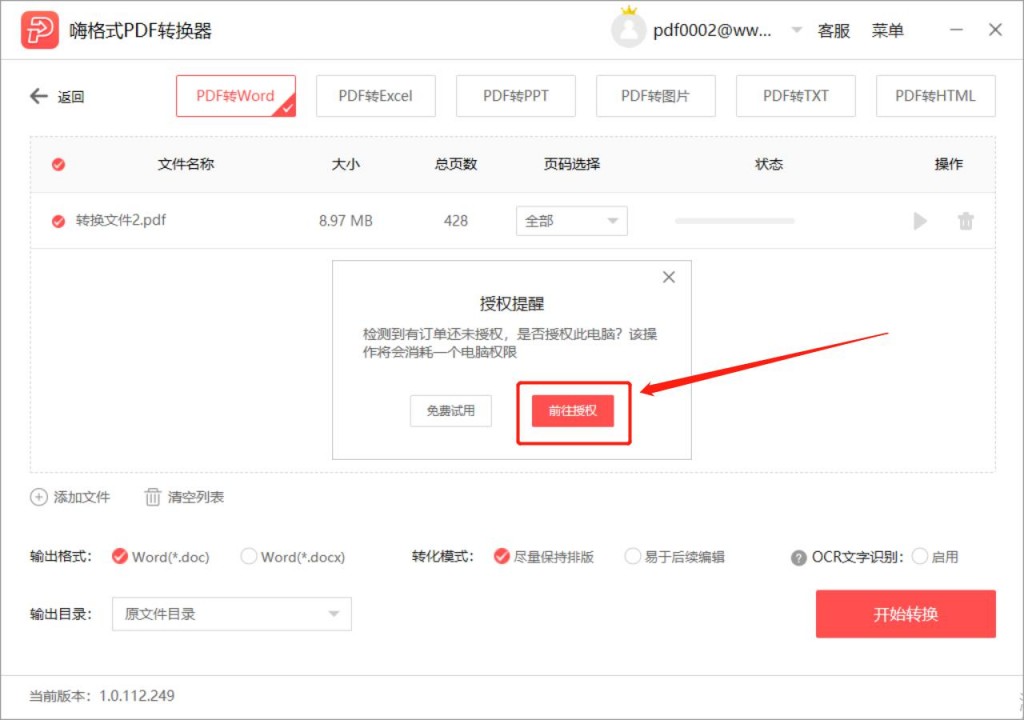Click the clear list trash icon
This screenshot has height=720, width=1024.
point(152,497)
